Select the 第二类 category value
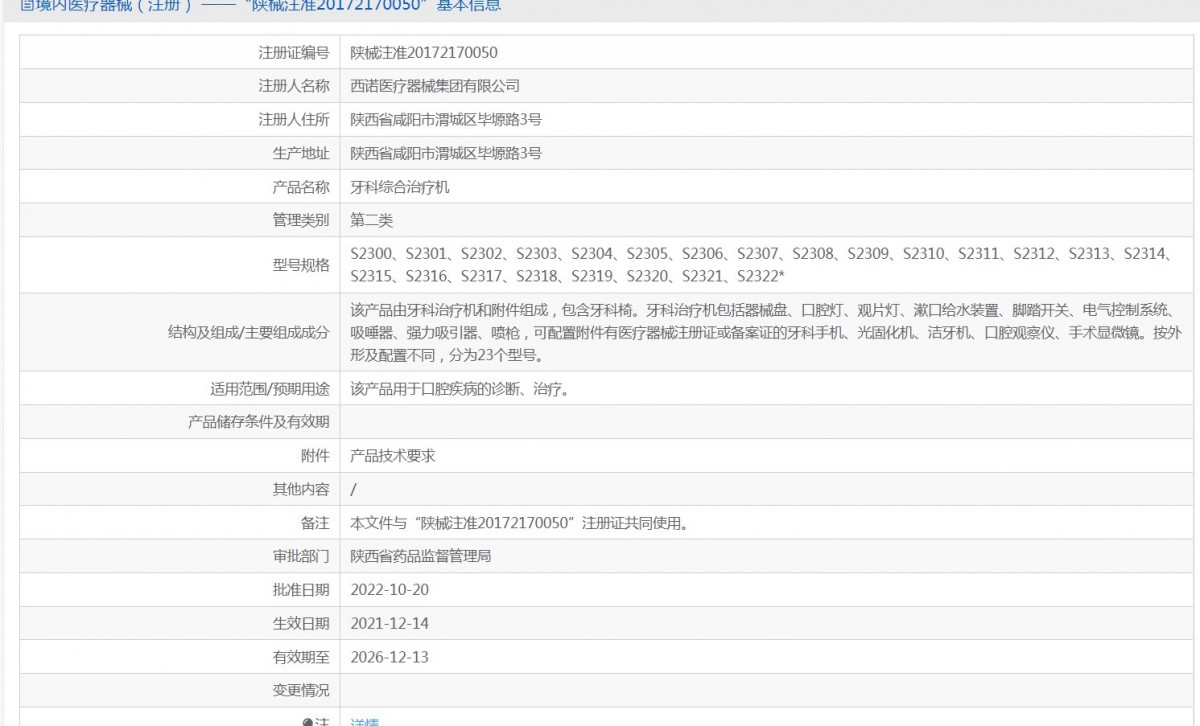The height and width of the screenshot is (726, 1200). click(371, 220)
